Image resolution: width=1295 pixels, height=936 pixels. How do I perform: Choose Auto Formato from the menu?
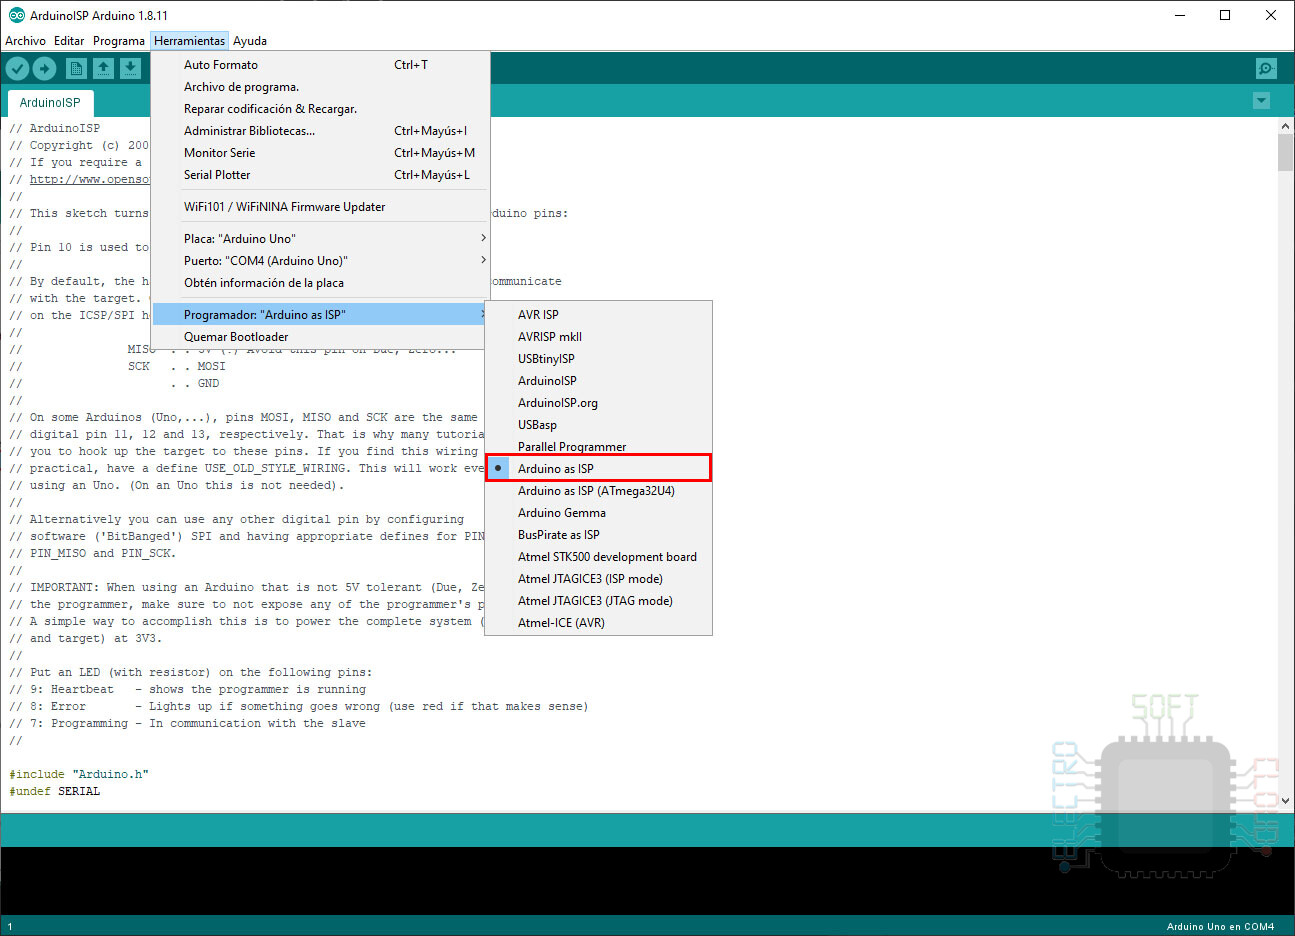click(320, 65)
